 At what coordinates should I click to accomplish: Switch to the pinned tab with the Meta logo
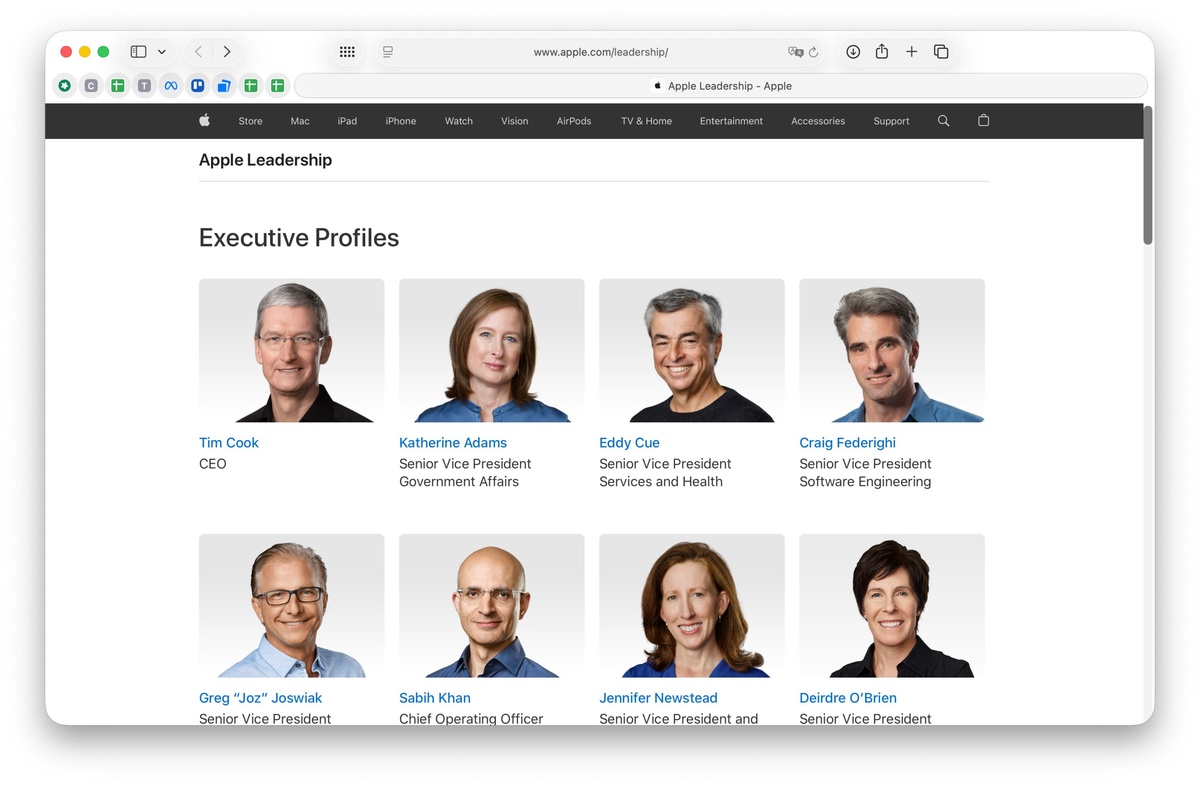click(171, 86)
